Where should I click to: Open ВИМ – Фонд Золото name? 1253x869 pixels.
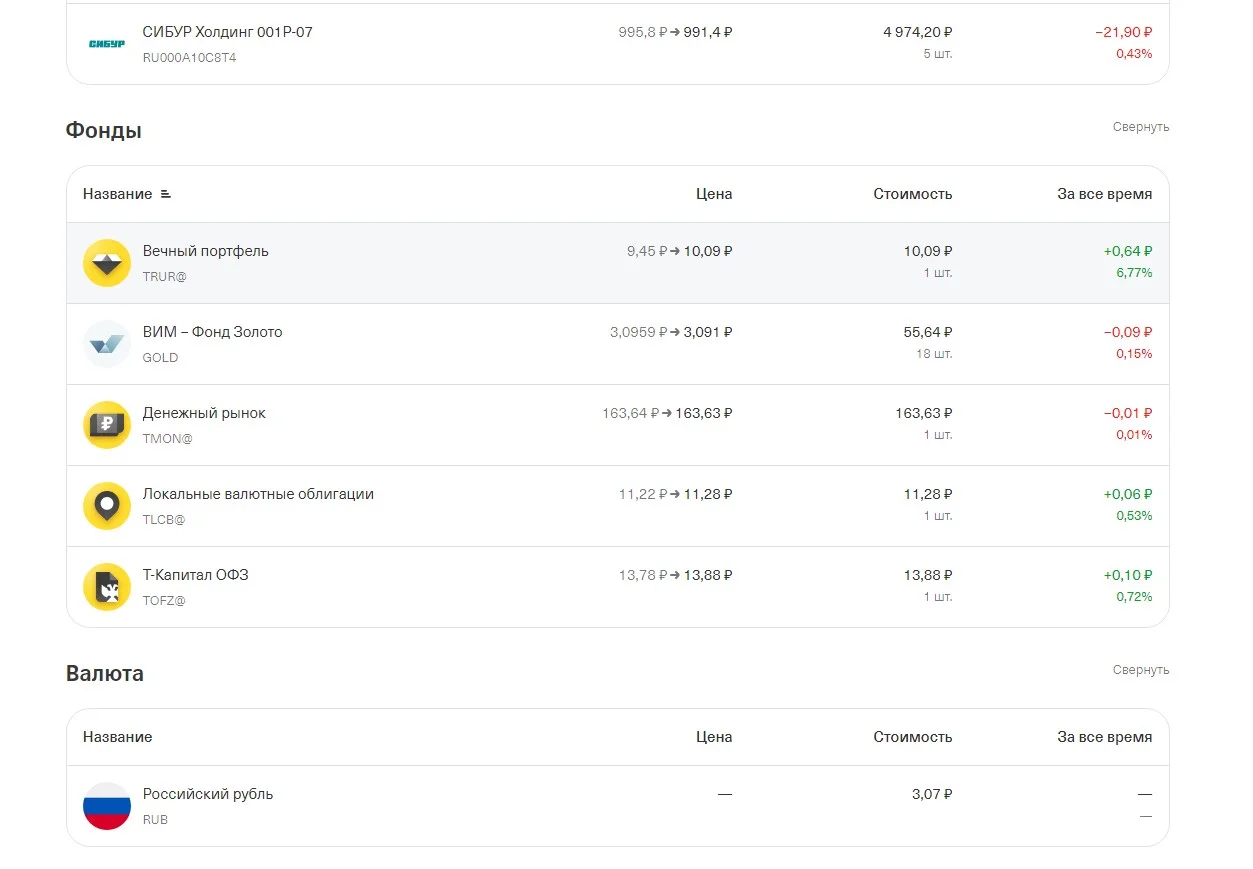point(213,332)
